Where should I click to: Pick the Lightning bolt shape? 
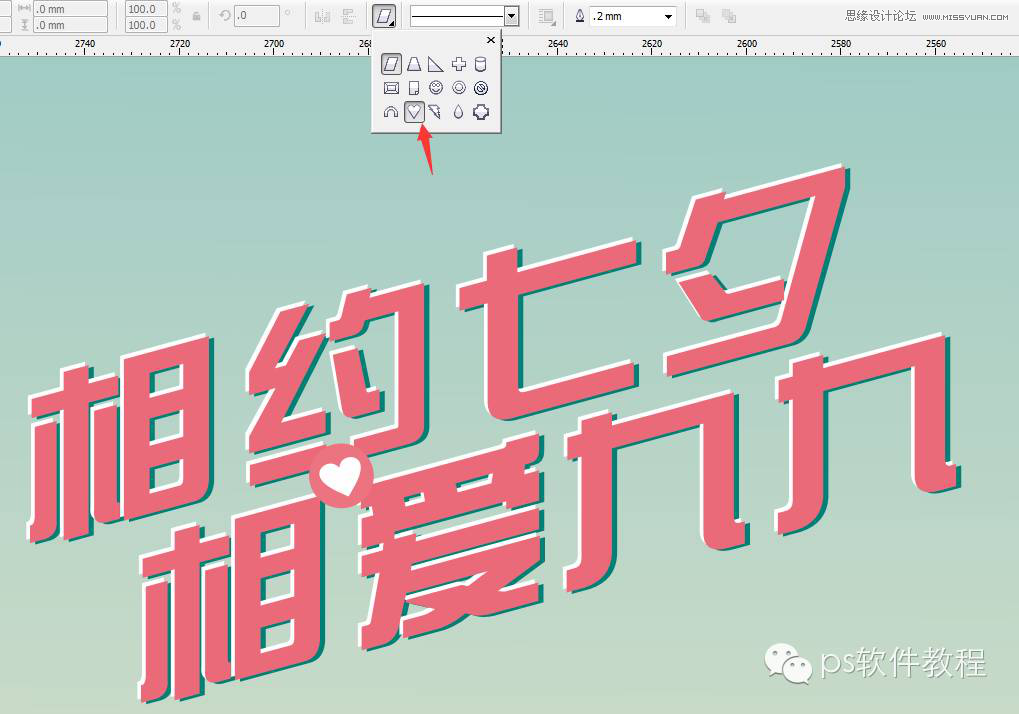click(436, 112)
